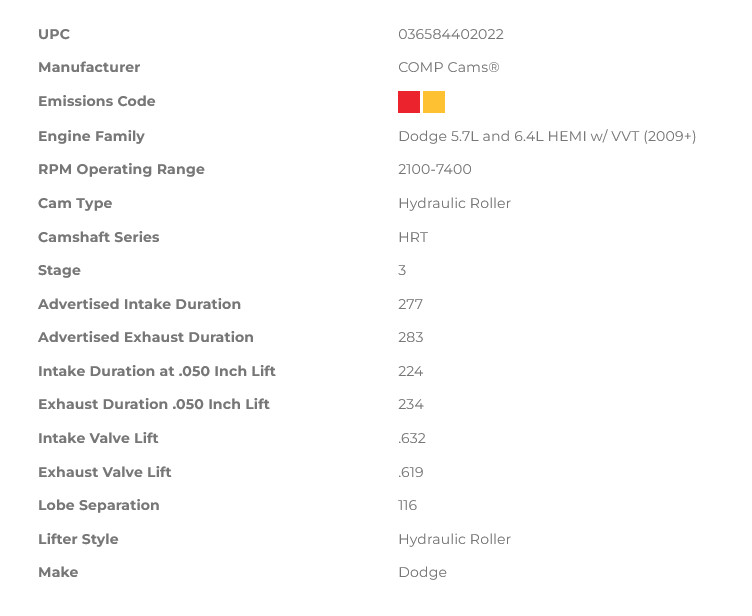The image size is (752, 616).
Task: Select the UPC number 036584402022
Action: coord(451,35)
